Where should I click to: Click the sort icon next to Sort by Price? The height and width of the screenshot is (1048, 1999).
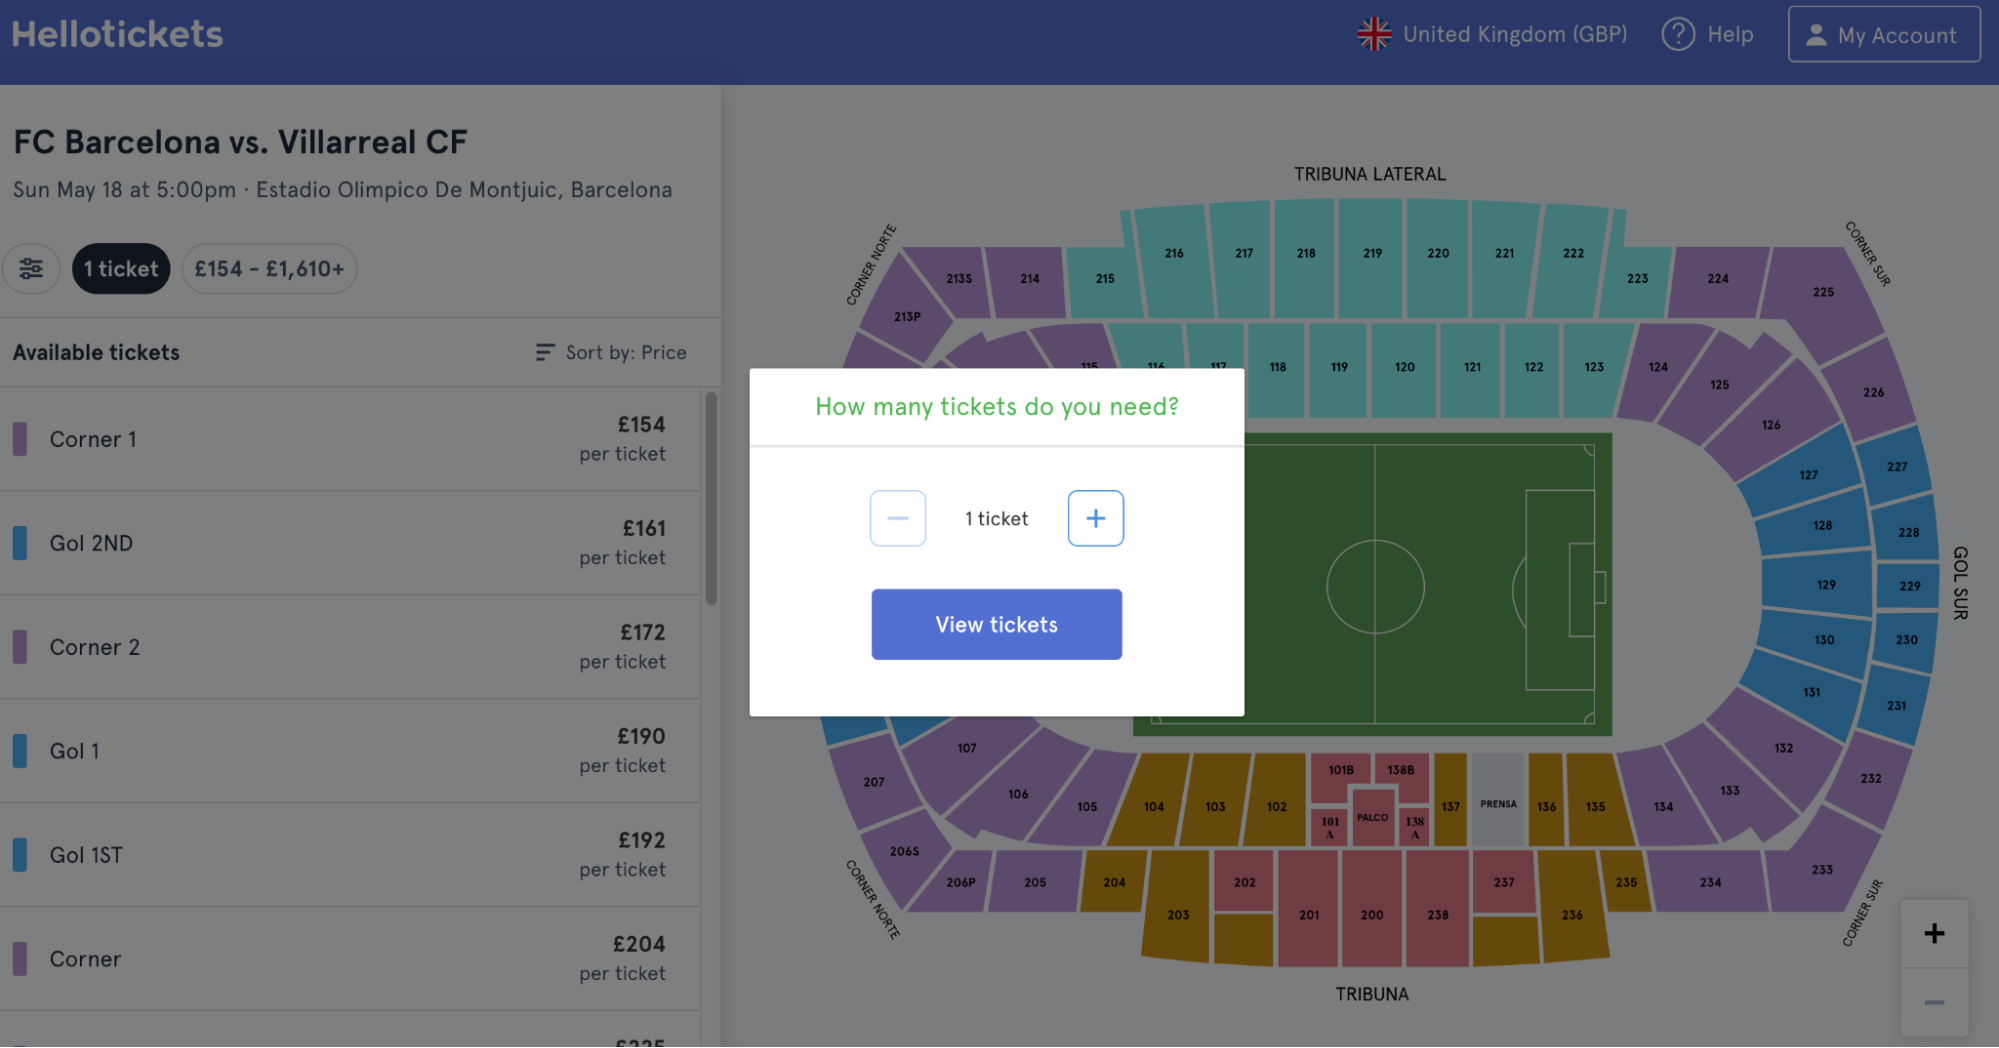coord(543,352)
